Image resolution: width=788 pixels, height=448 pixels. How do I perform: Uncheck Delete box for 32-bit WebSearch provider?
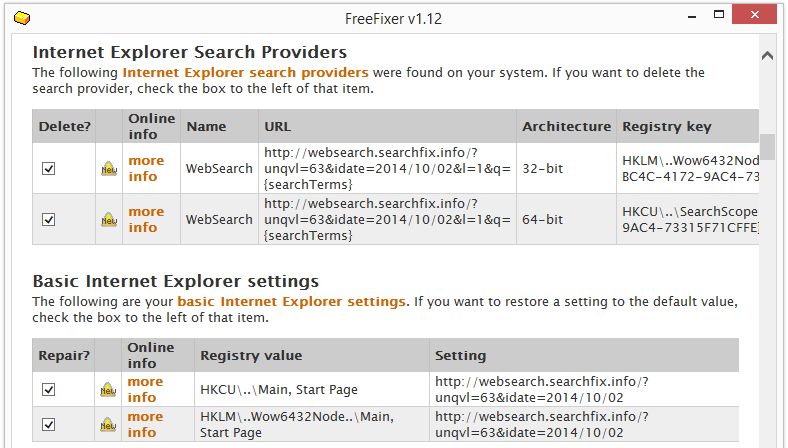49,168
